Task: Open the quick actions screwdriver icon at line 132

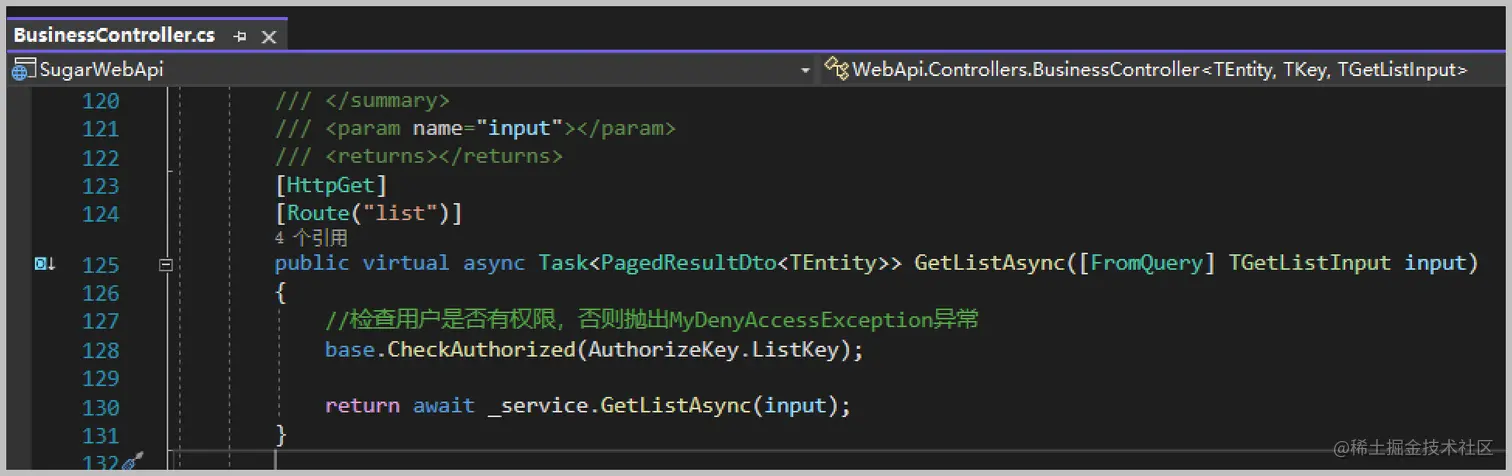Action: tap(133, 463)
